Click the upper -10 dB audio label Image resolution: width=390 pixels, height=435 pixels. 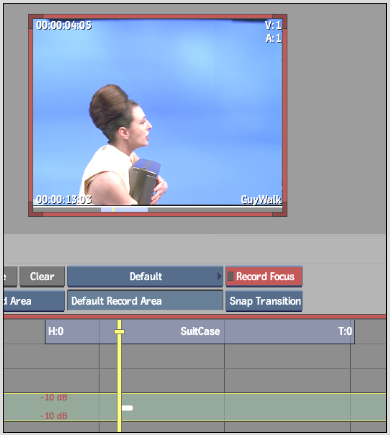[x=54, y=397]
